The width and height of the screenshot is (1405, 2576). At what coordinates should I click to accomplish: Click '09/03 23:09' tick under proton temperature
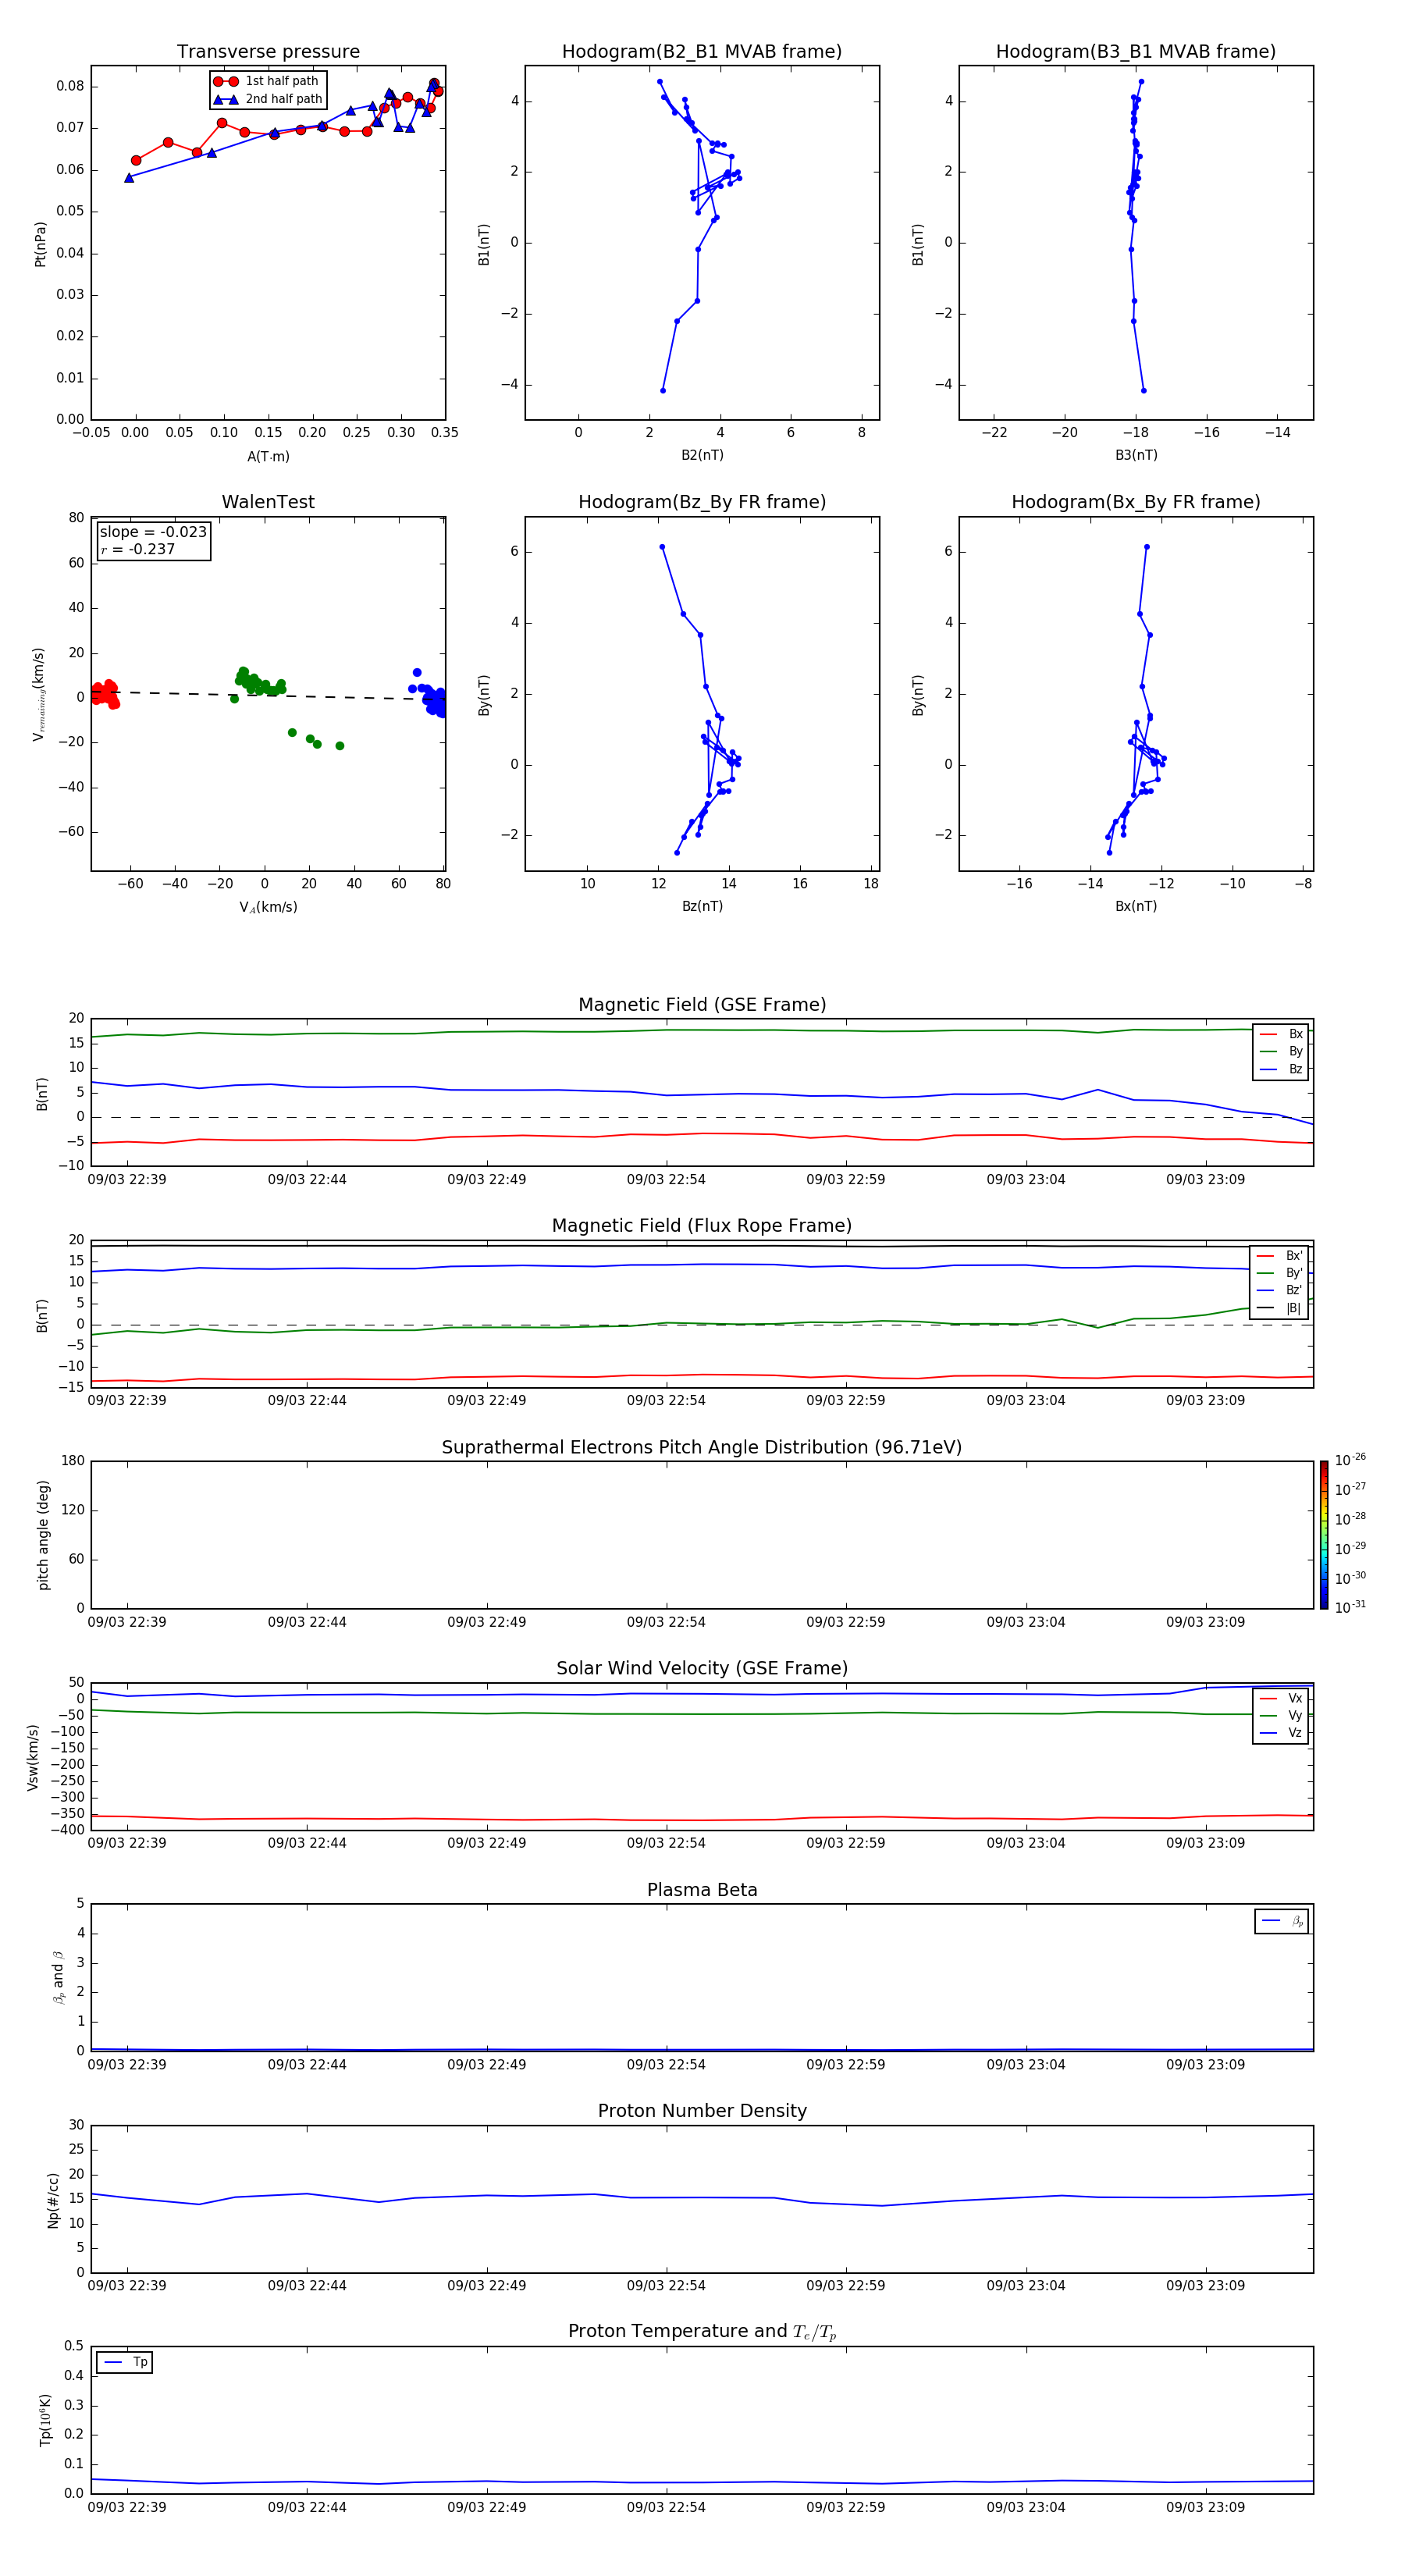[x=1205, y=2507]
